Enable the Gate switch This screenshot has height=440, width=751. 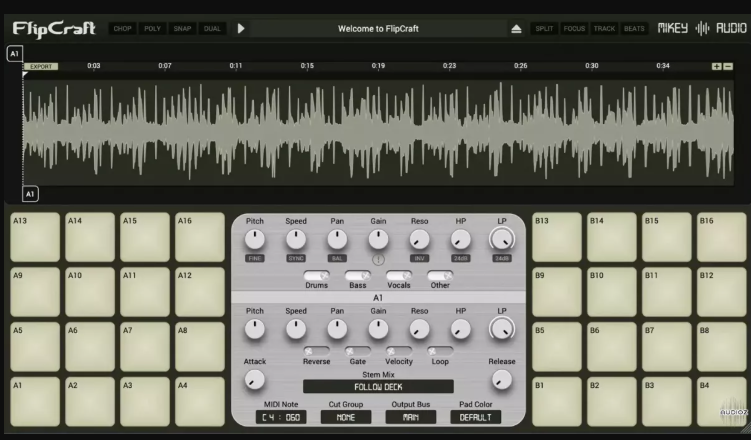pos(358,351)
